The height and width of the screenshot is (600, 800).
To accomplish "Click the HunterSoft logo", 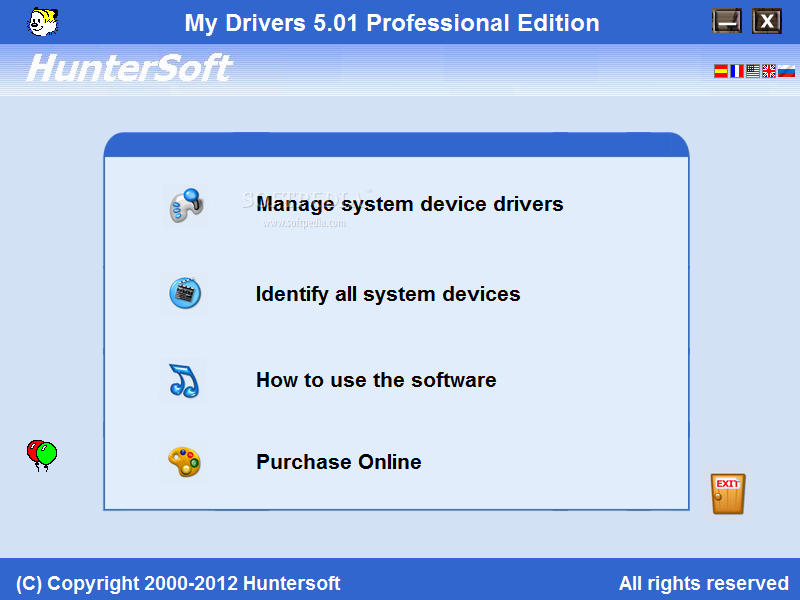I will (130, 68).
